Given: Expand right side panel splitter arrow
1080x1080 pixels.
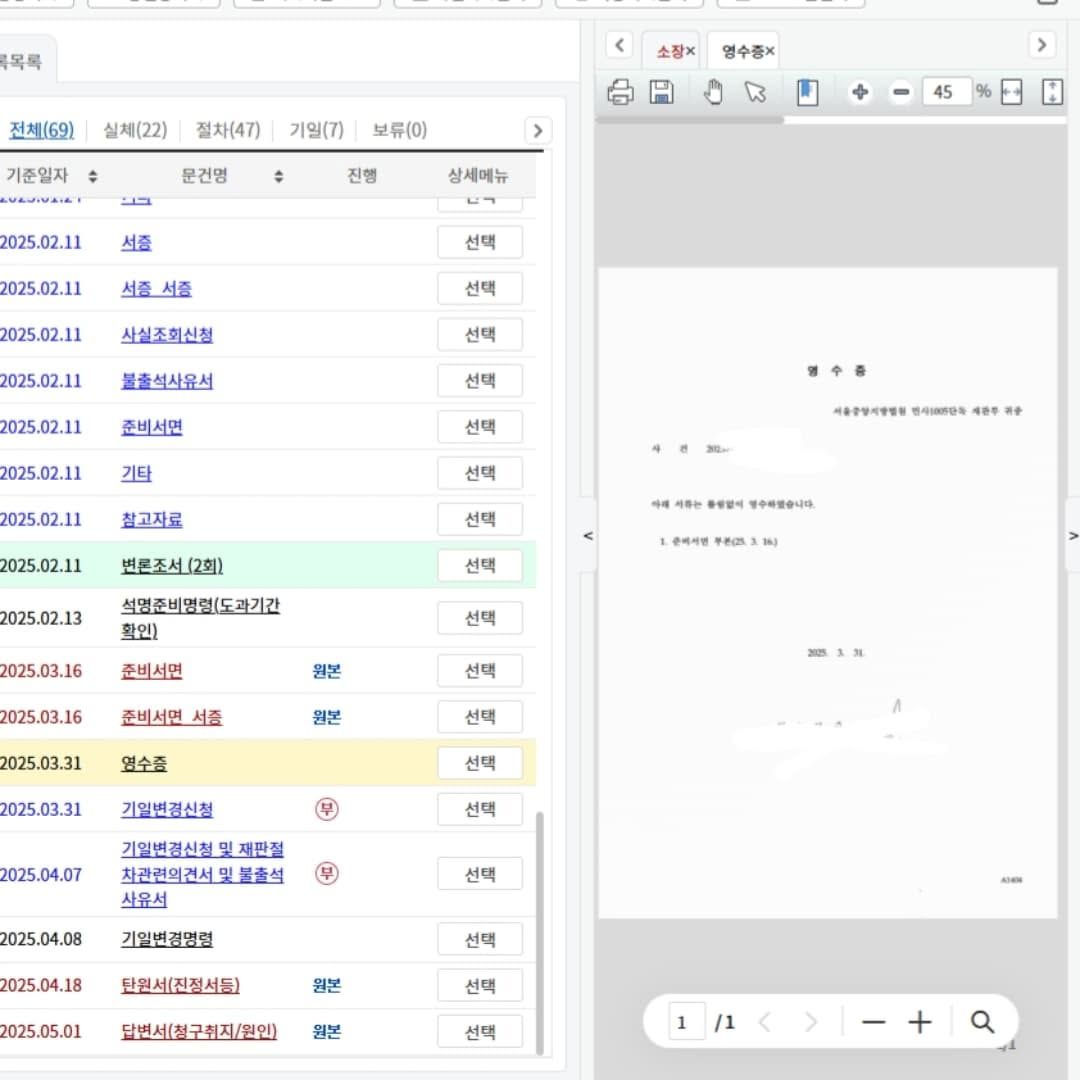Looking at the screenshot, I should point(1072,535).
